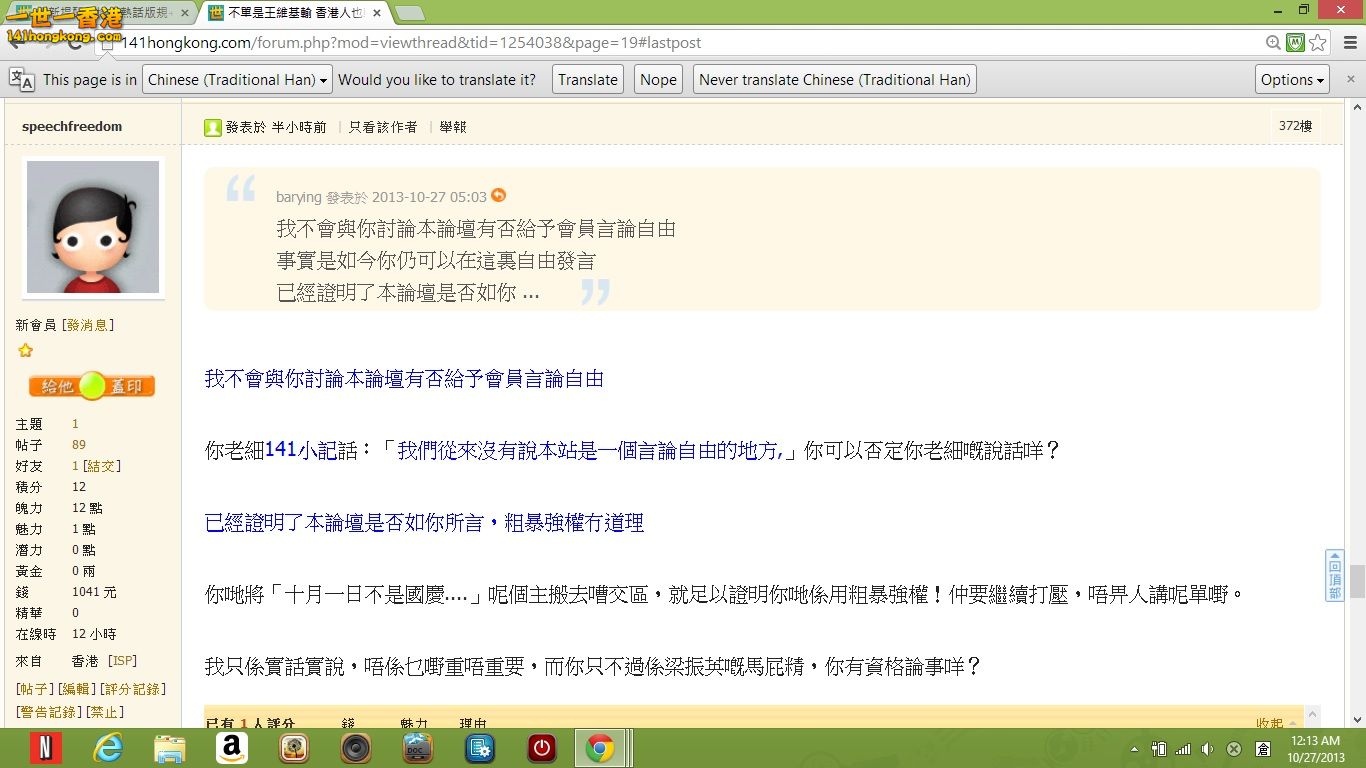Click the 回頂部 back-to-top icon

1334,575
